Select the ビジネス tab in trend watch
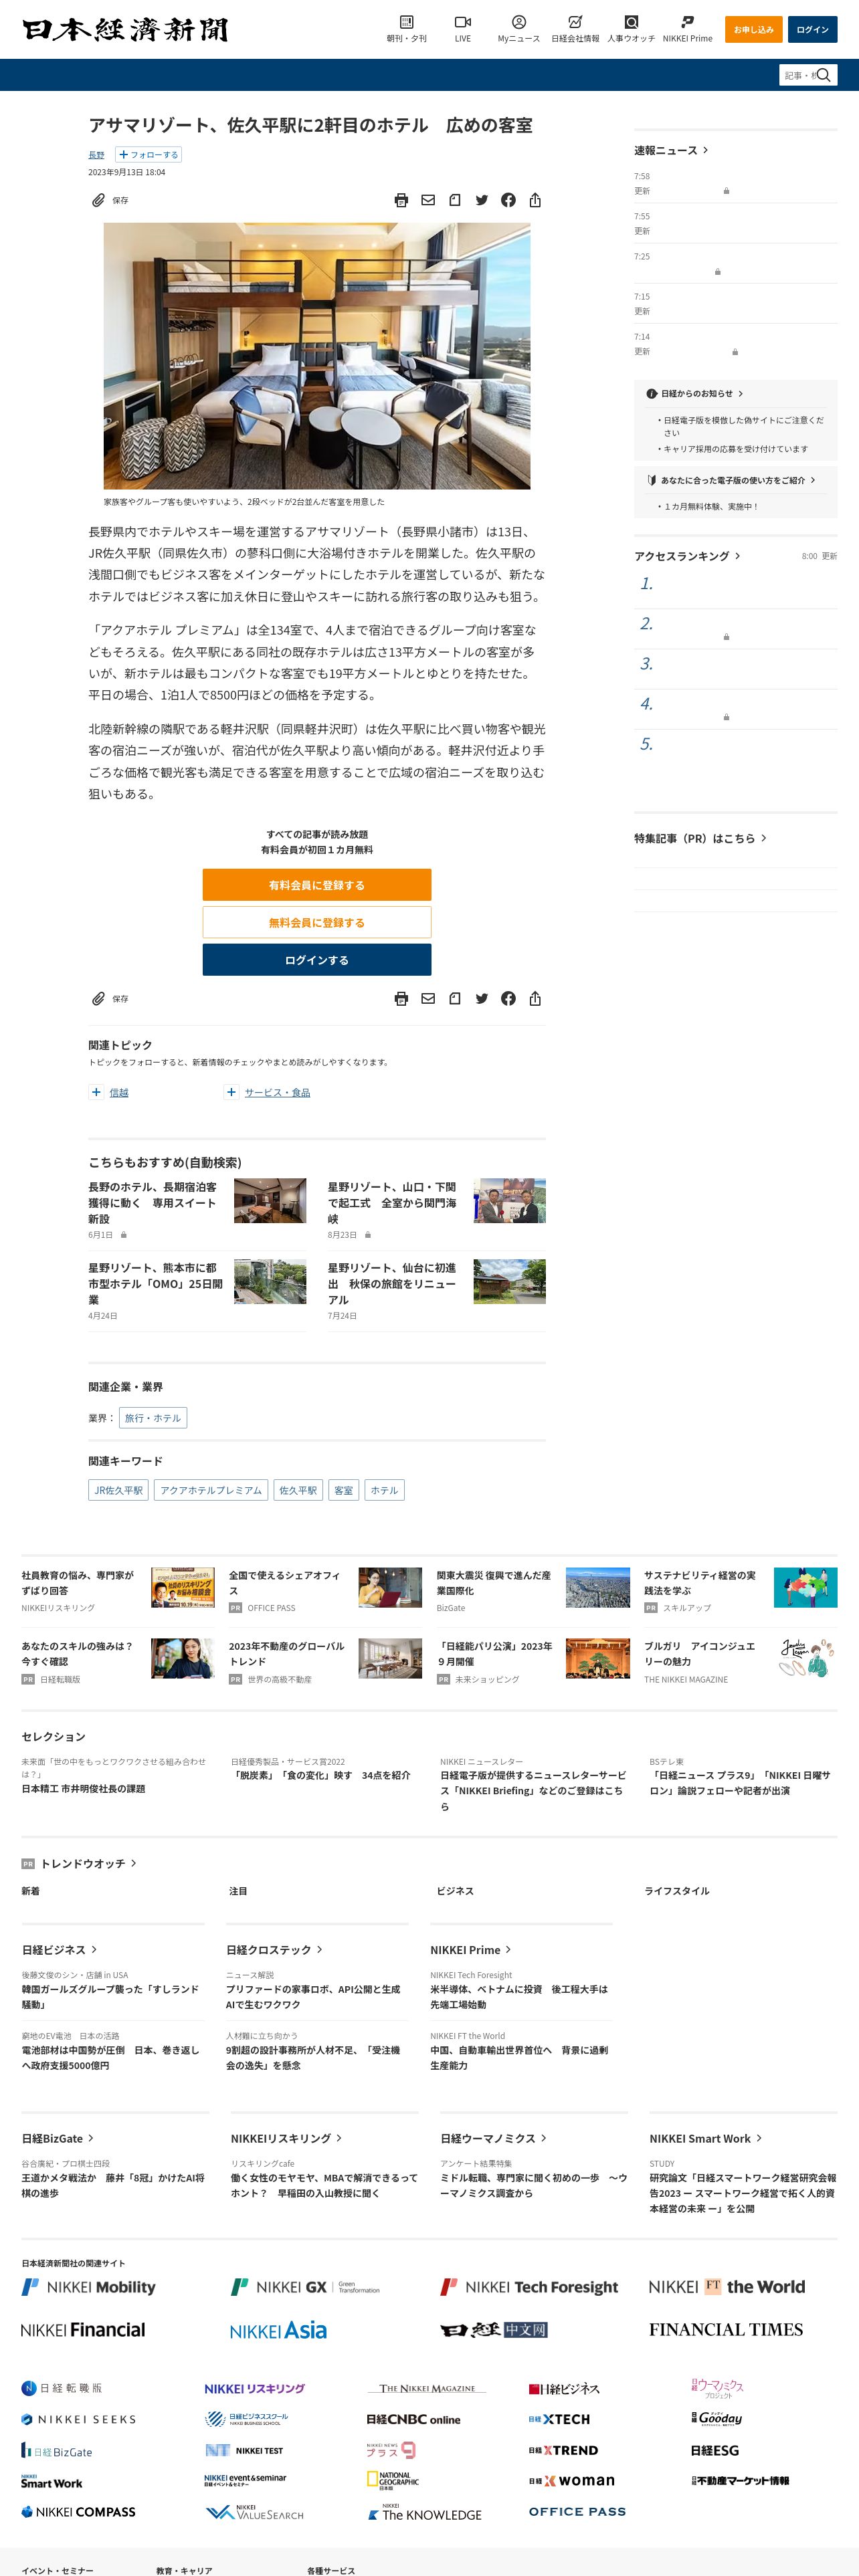This screenshot has height=2576, width=859. click(455, 1891)
